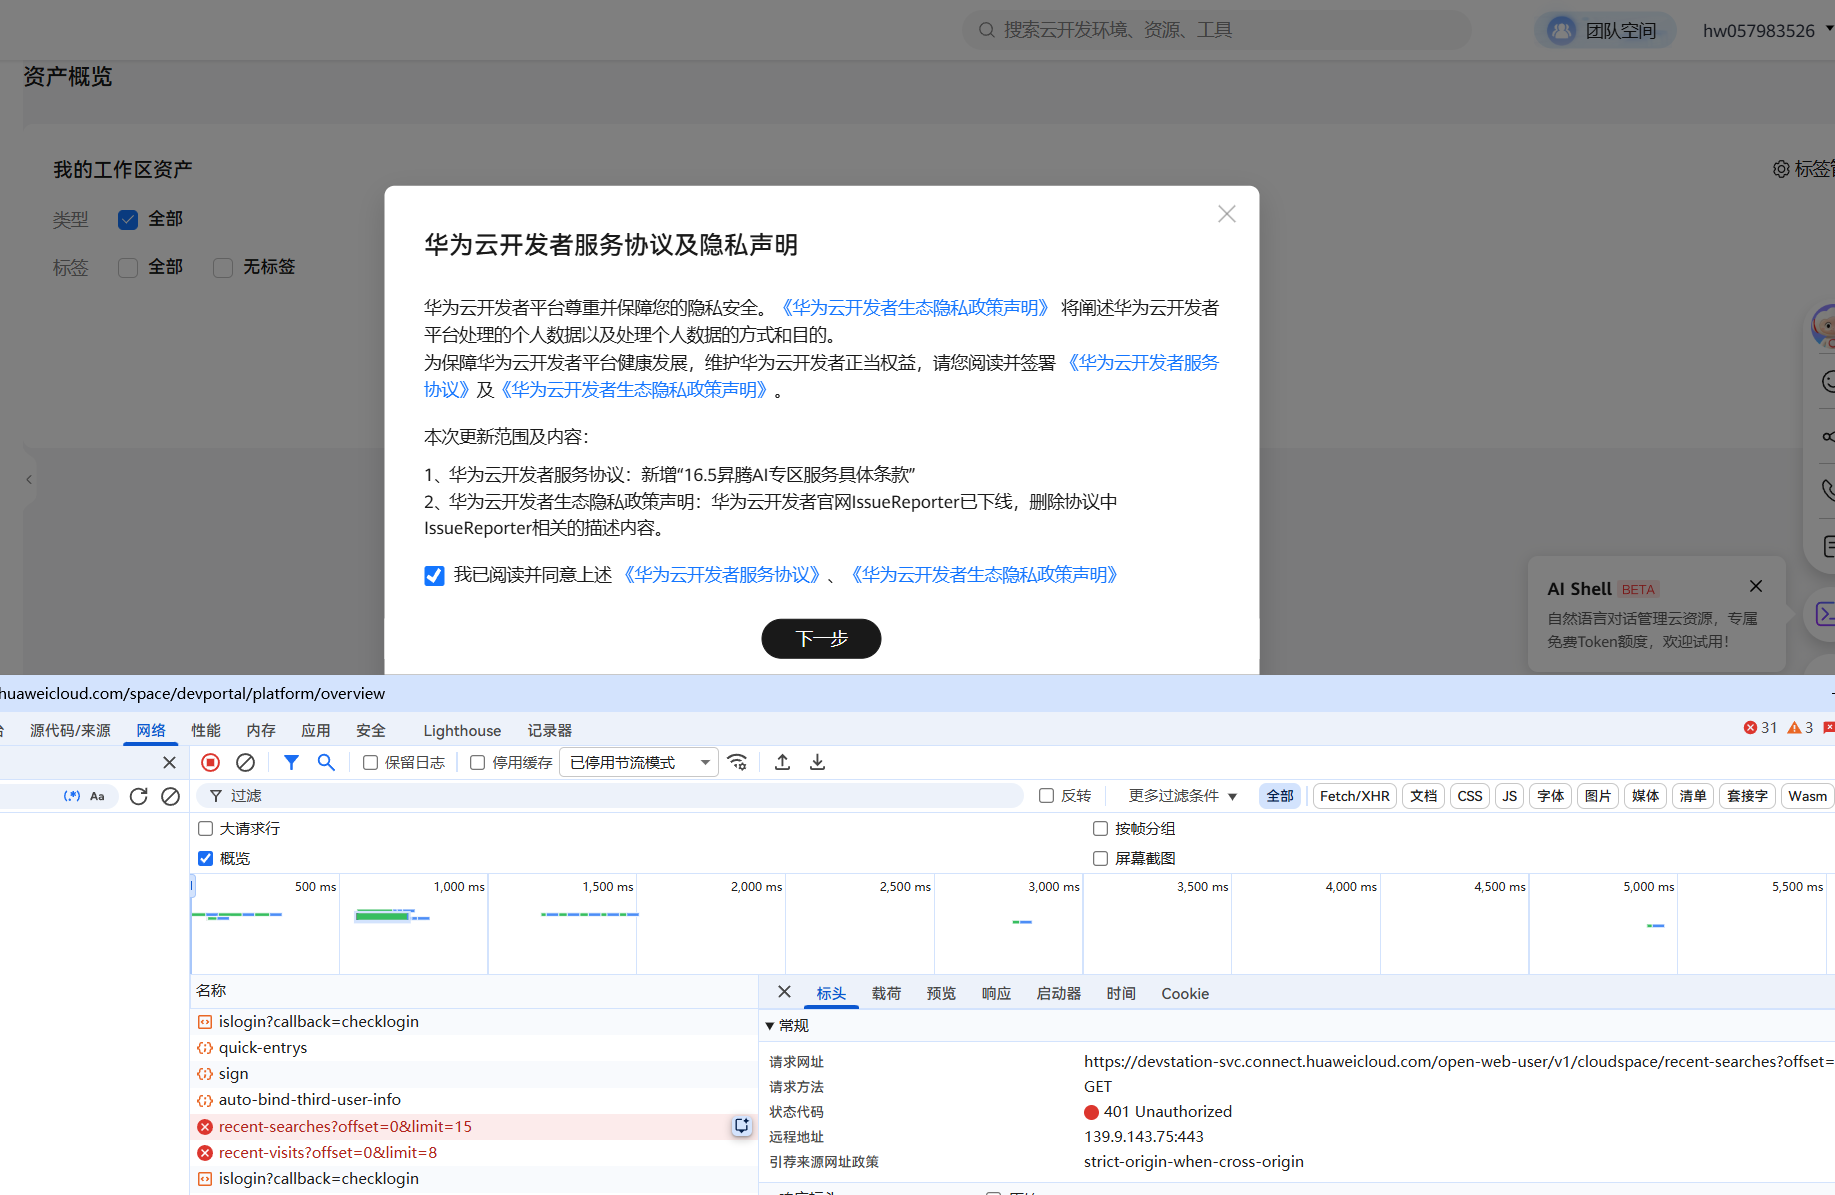Check the 反转 invert filter box
1835x1195 pixels.
tap(1046, 796)
